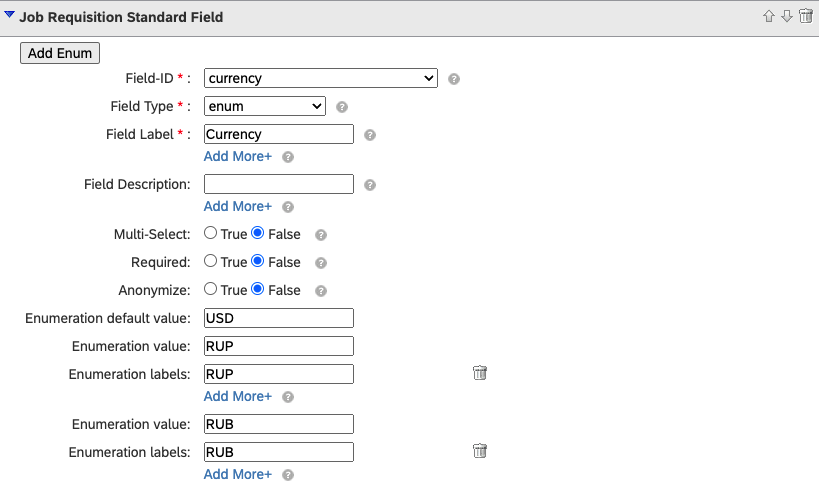Click the Enumeration labels input containing RUB
Screen dimensions: 819x493
(279, 452)
